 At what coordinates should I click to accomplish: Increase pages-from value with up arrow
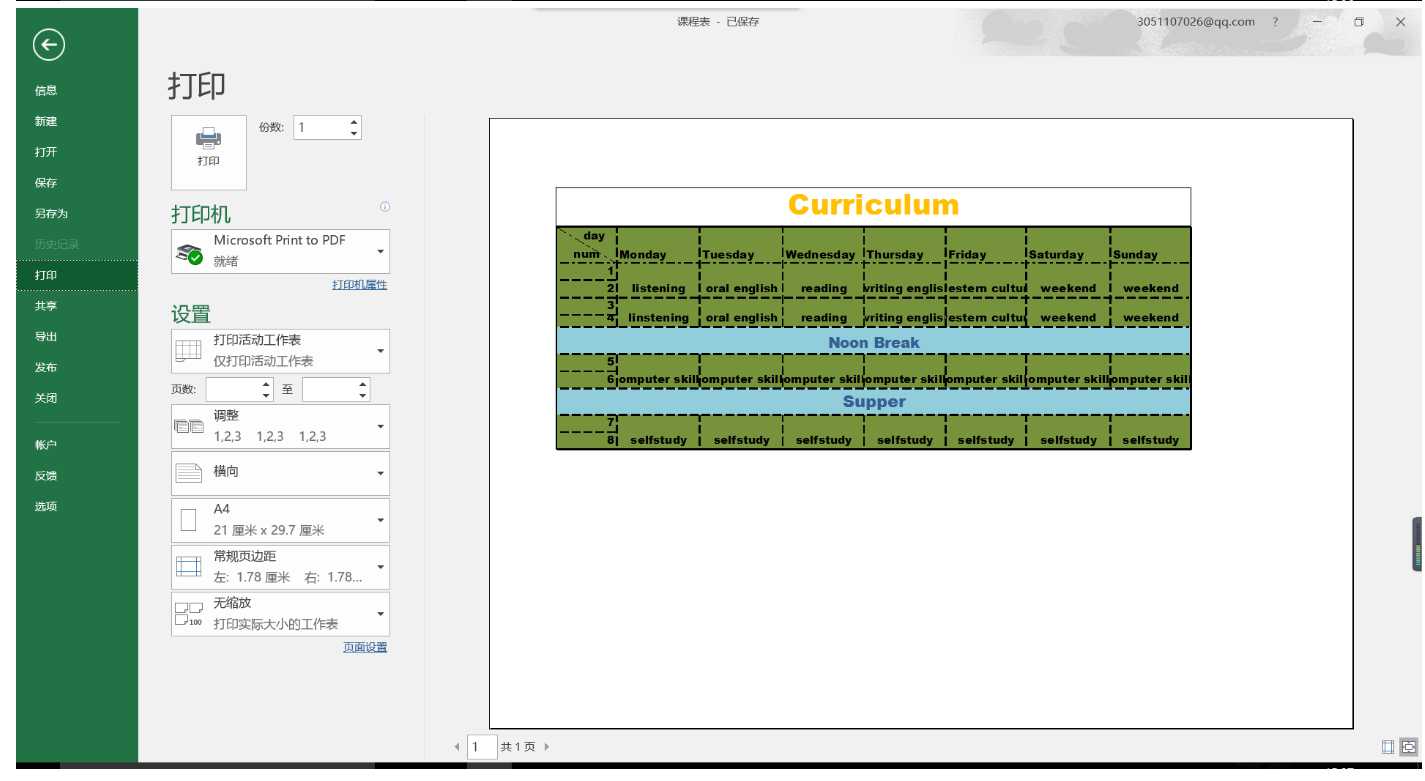coord(266,383)
